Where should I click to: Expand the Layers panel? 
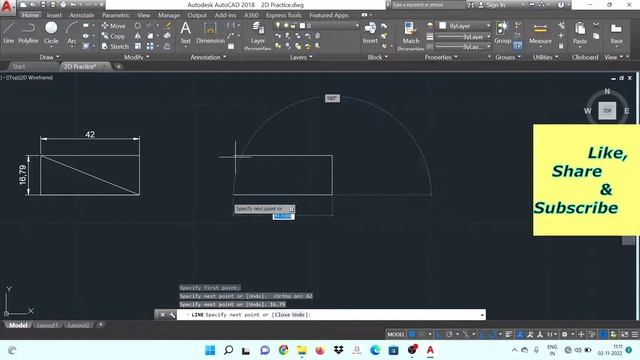(x=301, y=57)
